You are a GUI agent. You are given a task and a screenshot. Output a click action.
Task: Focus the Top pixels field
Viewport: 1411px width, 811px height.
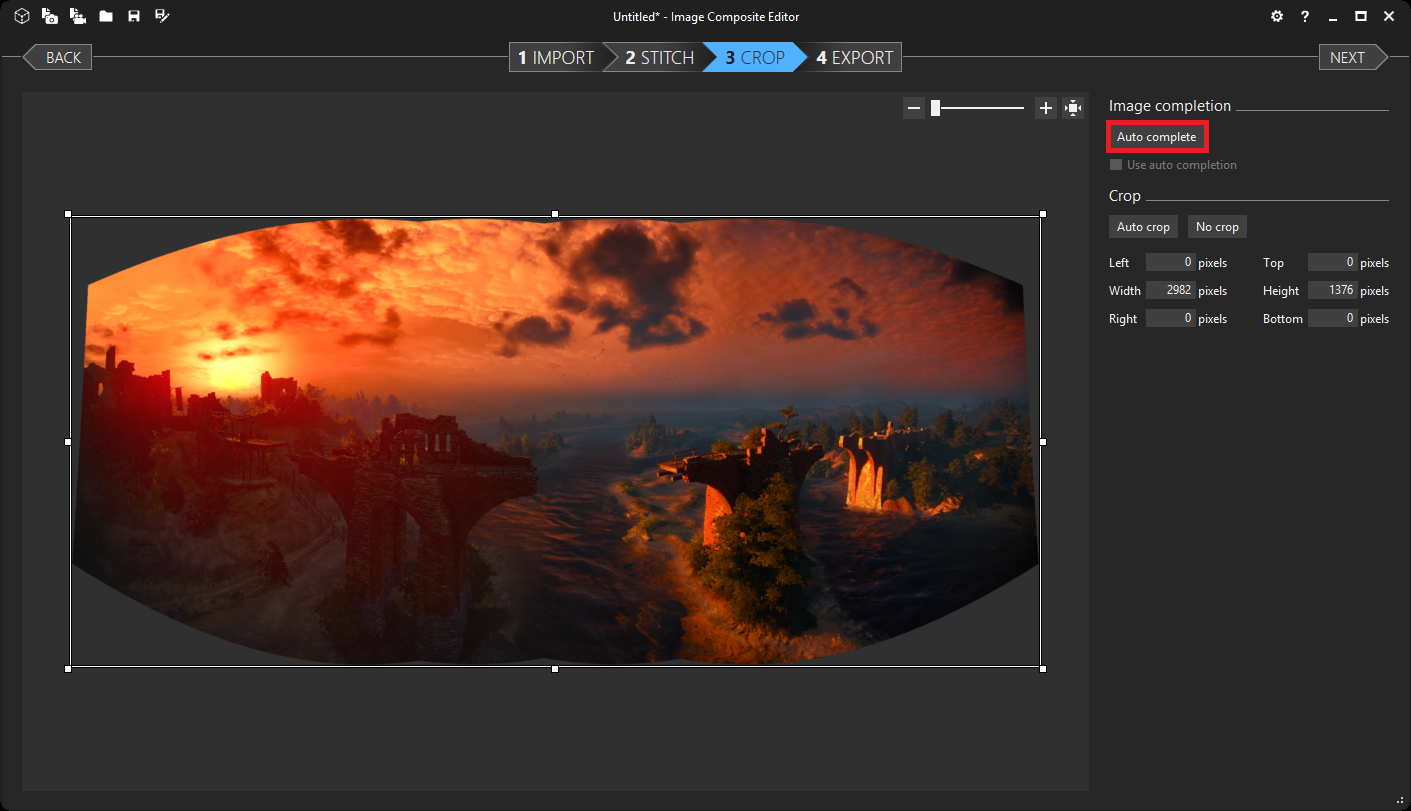(x=1332, y=263)
